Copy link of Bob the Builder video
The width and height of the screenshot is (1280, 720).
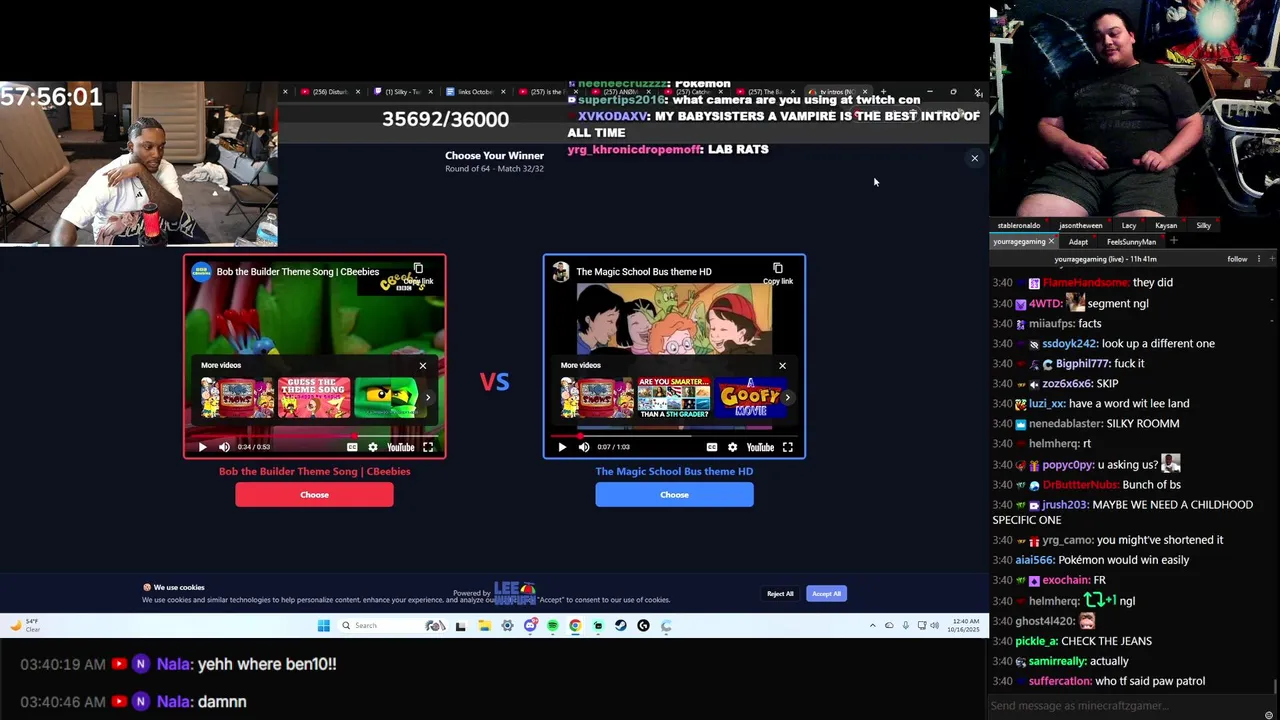418,273
